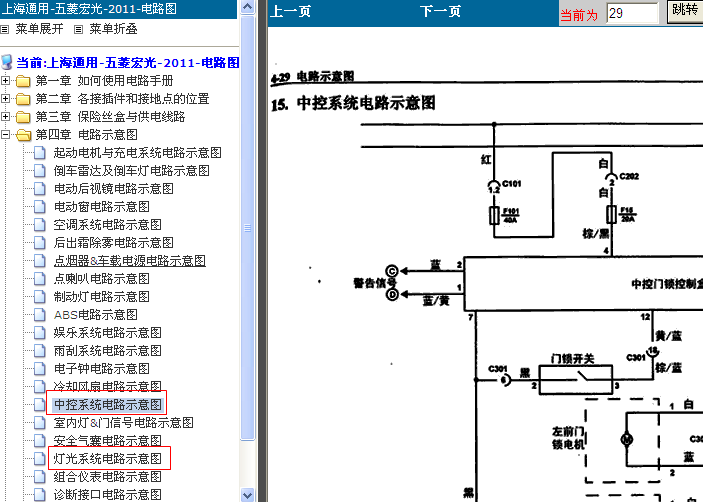Click document icon of 制动灯电路示意图
Viewport: 703px width, 502px height.
coord(40,296)
